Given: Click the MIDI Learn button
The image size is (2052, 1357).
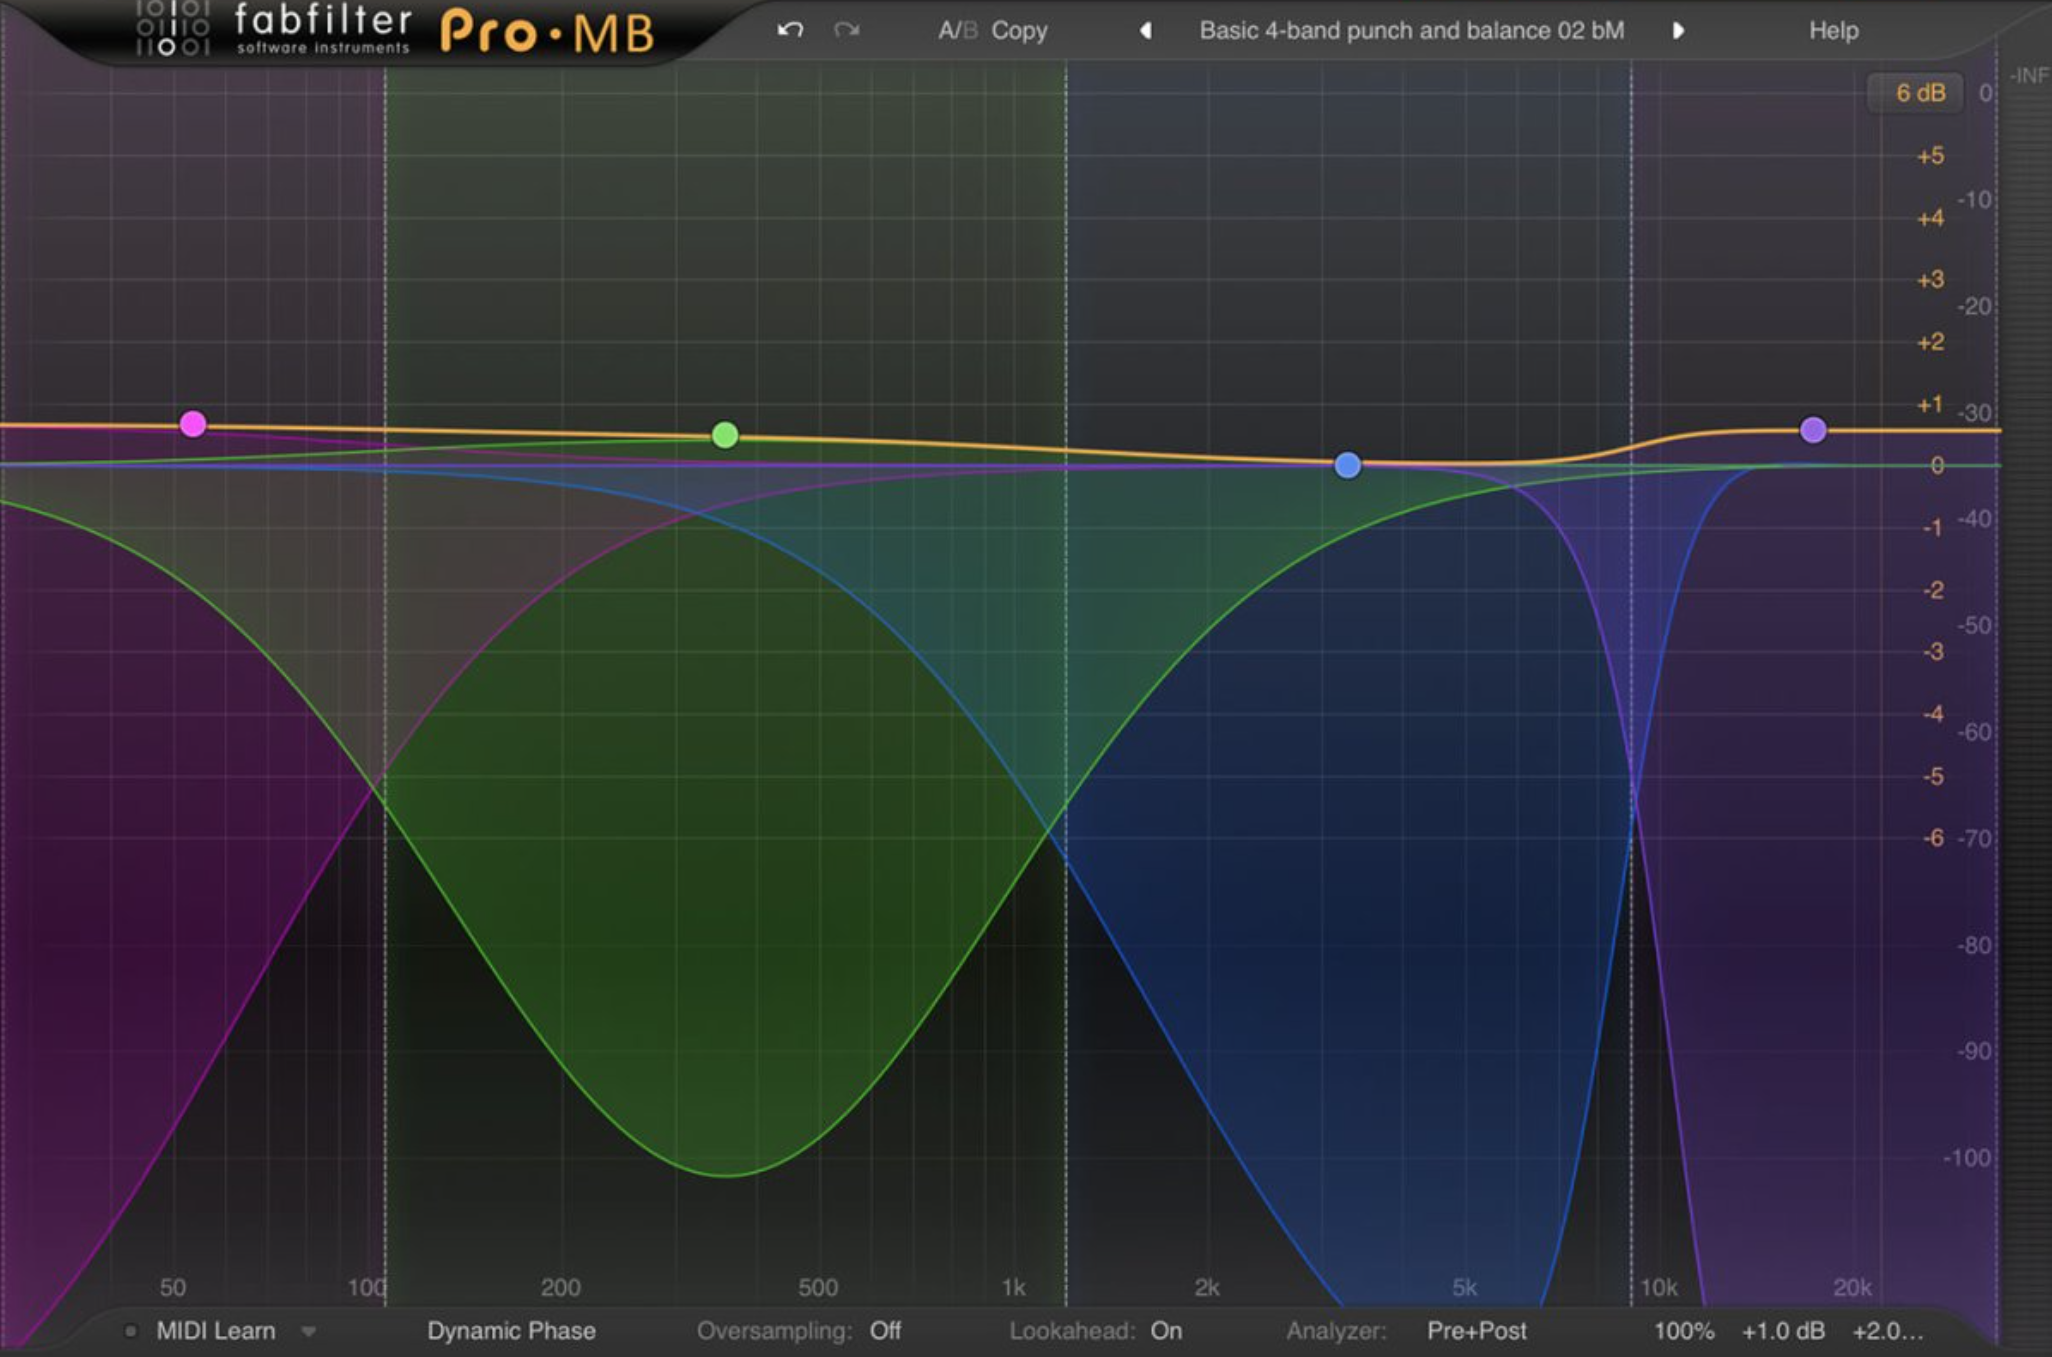Looking at the screenshot, I should coord(216,1331).
